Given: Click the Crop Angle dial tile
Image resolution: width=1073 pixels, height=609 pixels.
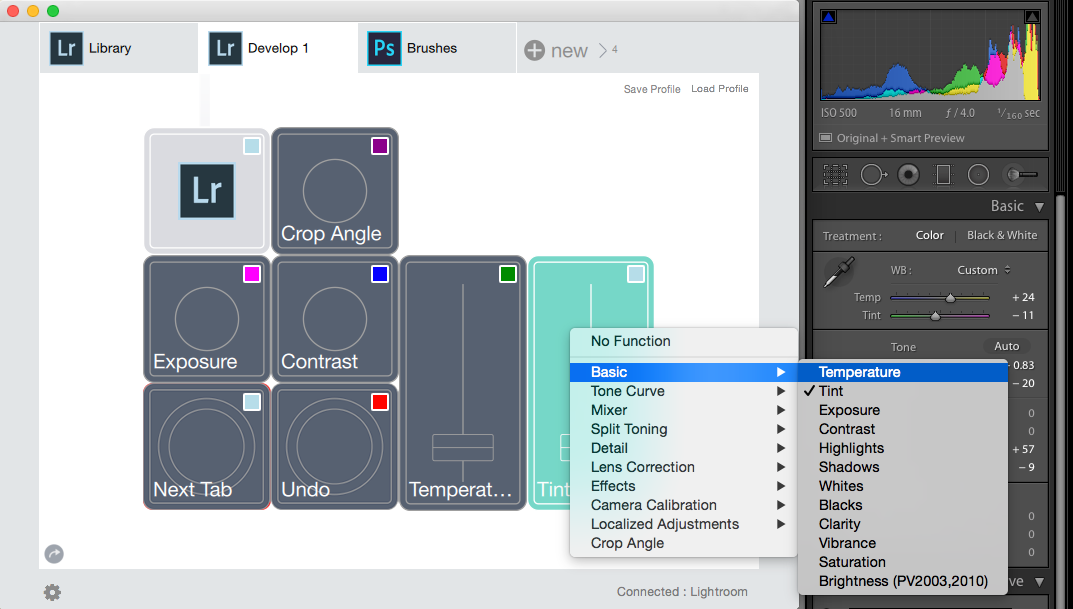Looking at the screenshot, I should point(335,191).
